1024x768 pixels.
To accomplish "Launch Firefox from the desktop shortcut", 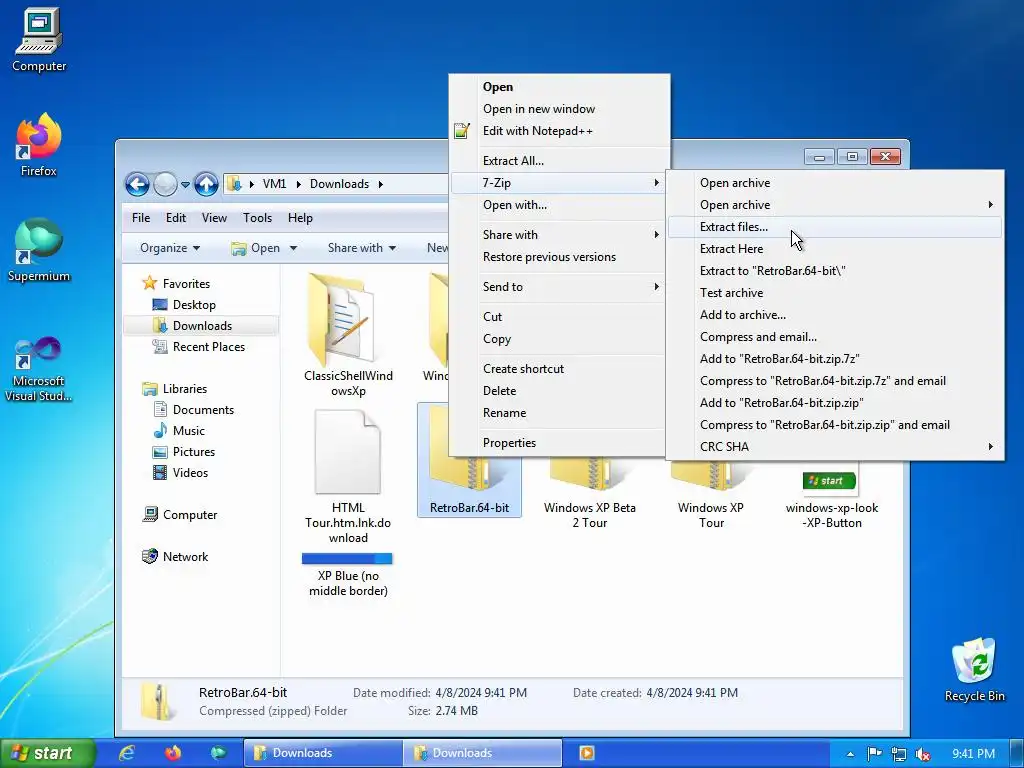I will pyautogui.click(x=39, y=145).
